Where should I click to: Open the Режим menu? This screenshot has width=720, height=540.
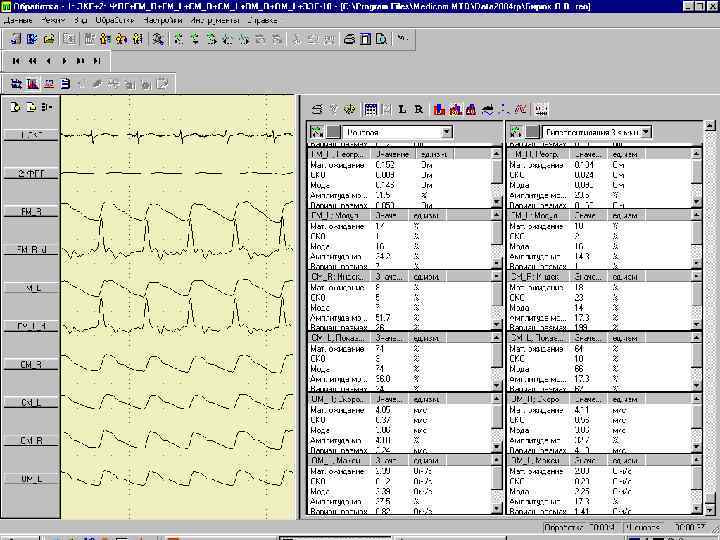tap(52, 20)
